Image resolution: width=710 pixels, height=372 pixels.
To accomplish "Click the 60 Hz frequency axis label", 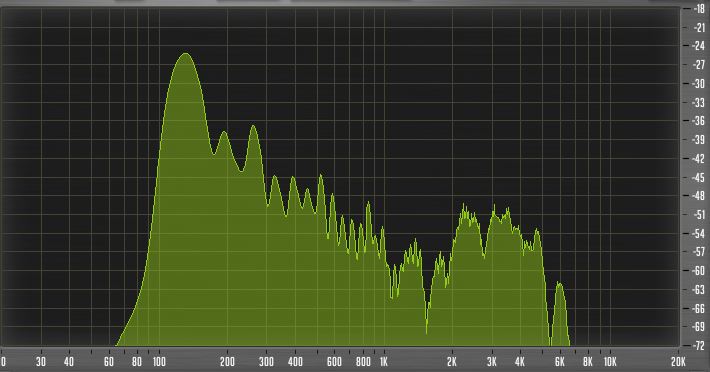I will (109, 362).
